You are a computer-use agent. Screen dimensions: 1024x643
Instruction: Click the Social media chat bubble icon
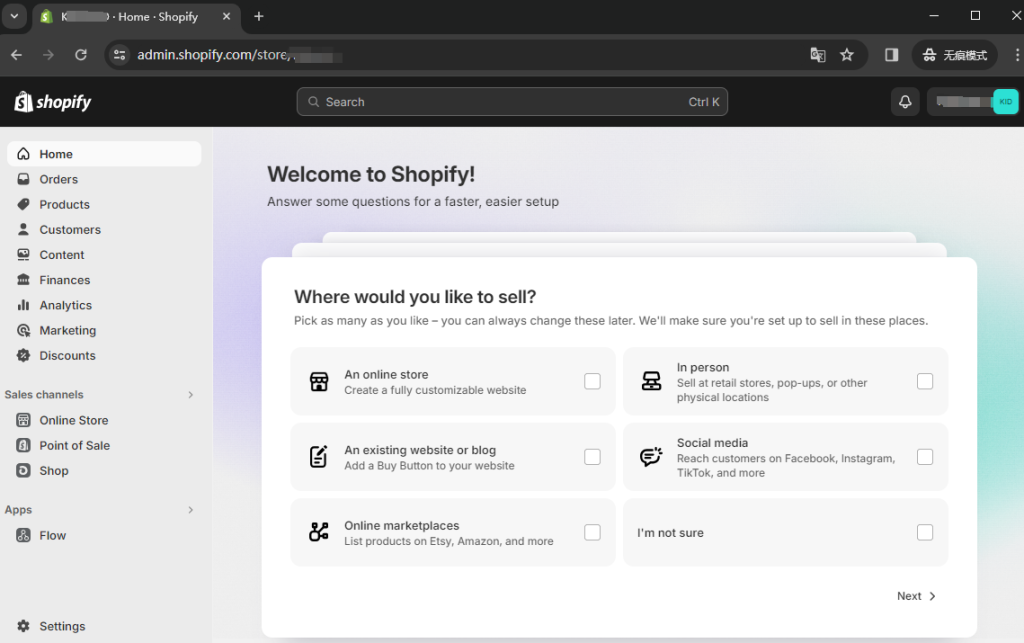(x=651, y=457)
